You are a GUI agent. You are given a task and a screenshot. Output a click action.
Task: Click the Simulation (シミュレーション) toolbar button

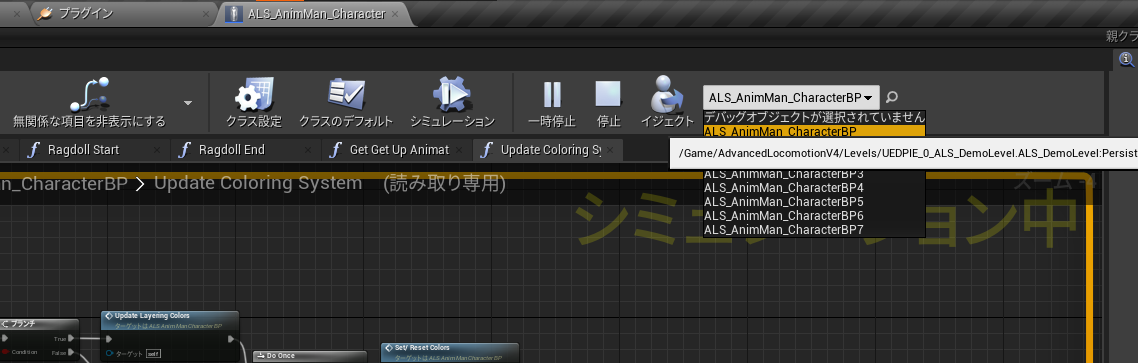(x=452, y=102)
